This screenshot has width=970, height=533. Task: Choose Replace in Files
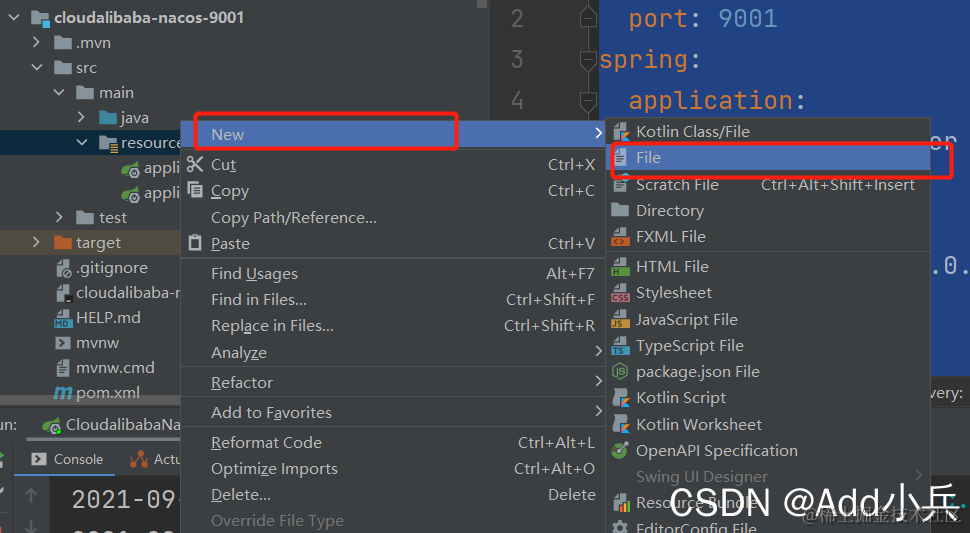click(x=392, y=326)
